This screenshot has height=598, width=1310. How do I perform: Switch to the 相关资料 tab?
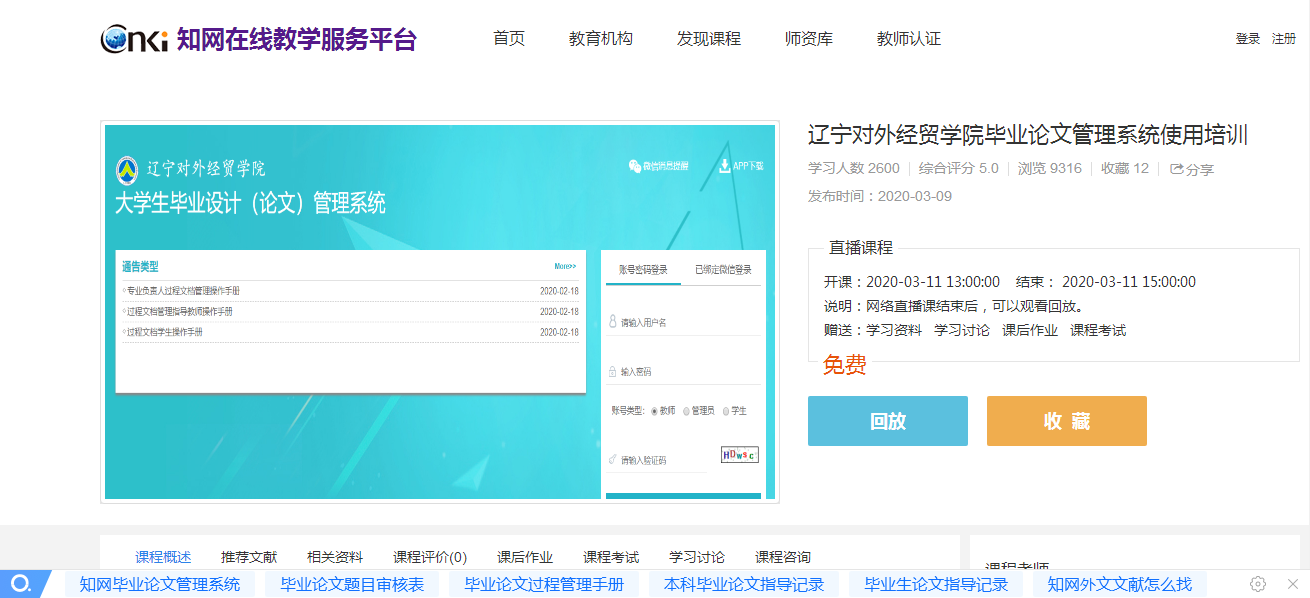point(335,557)
